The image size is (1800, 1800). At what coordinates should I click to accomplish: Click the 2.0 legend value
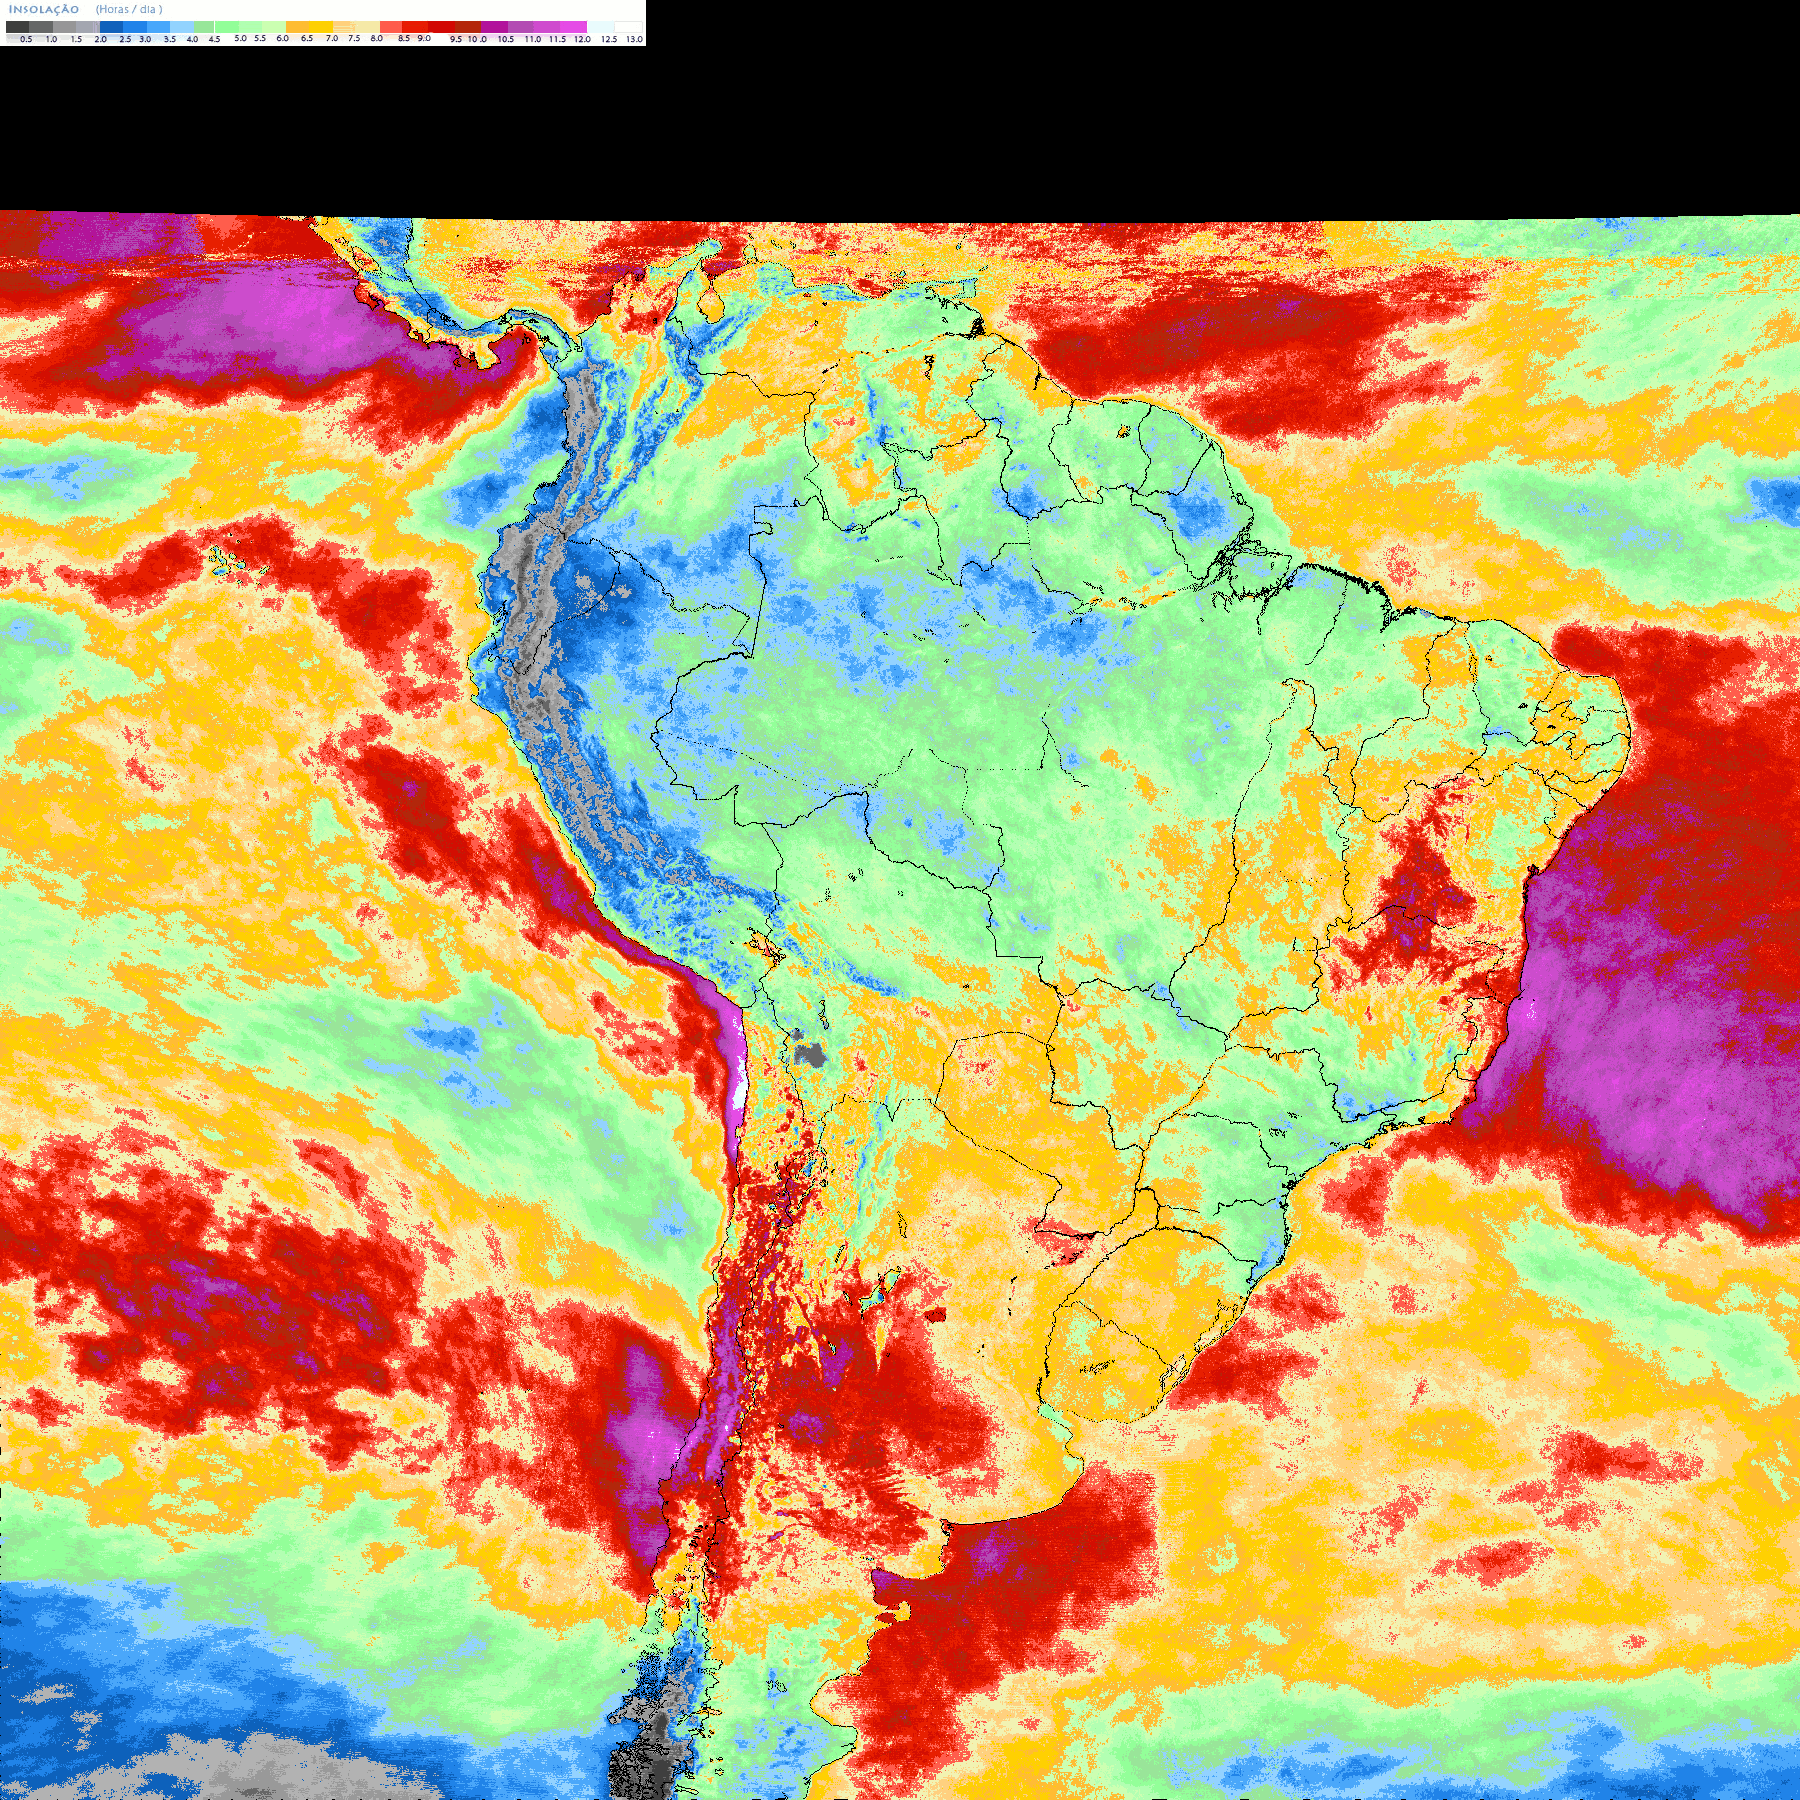(101, 39)
